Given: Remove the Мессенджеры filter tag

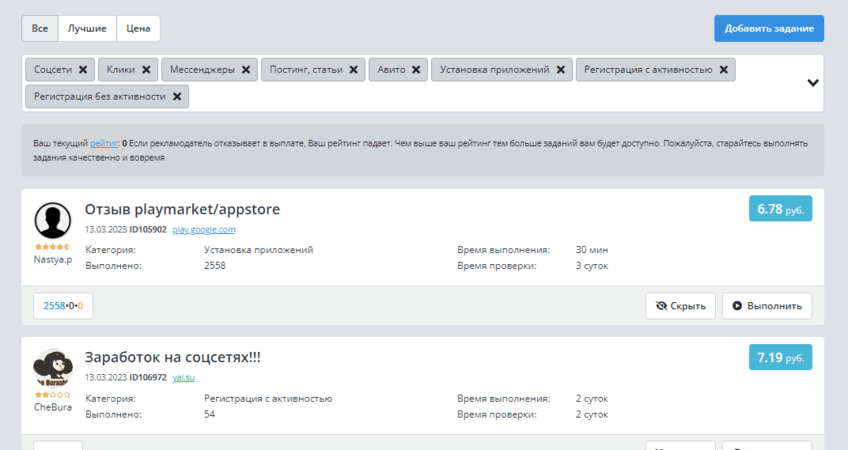Looking at the screenshot, I should pos(246,70).
